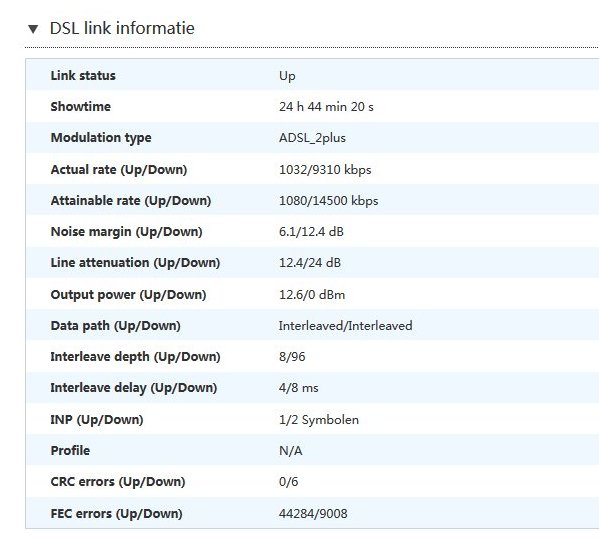This screenshot has width=599, height=549.
Task: Select the 'INP (Up/Down)' label
Action: click(x=97, y=419)
